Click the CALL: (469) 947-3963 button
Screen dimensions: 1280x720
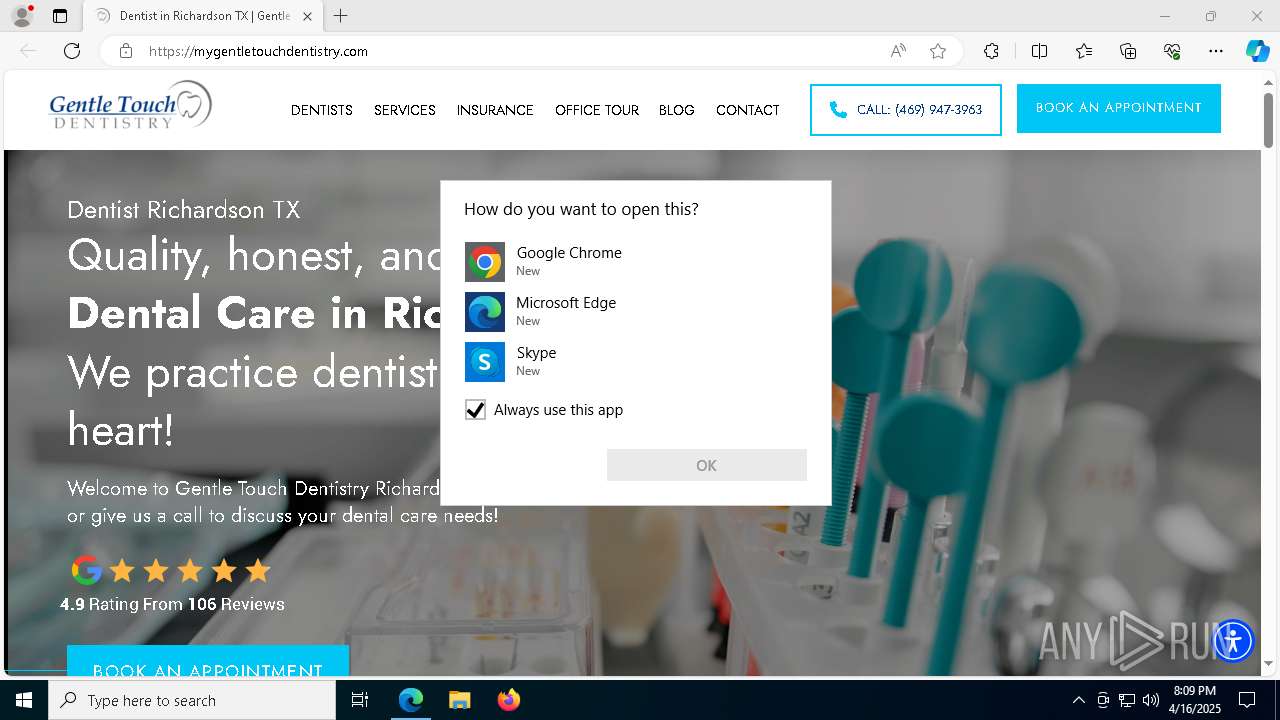[906, 110]
